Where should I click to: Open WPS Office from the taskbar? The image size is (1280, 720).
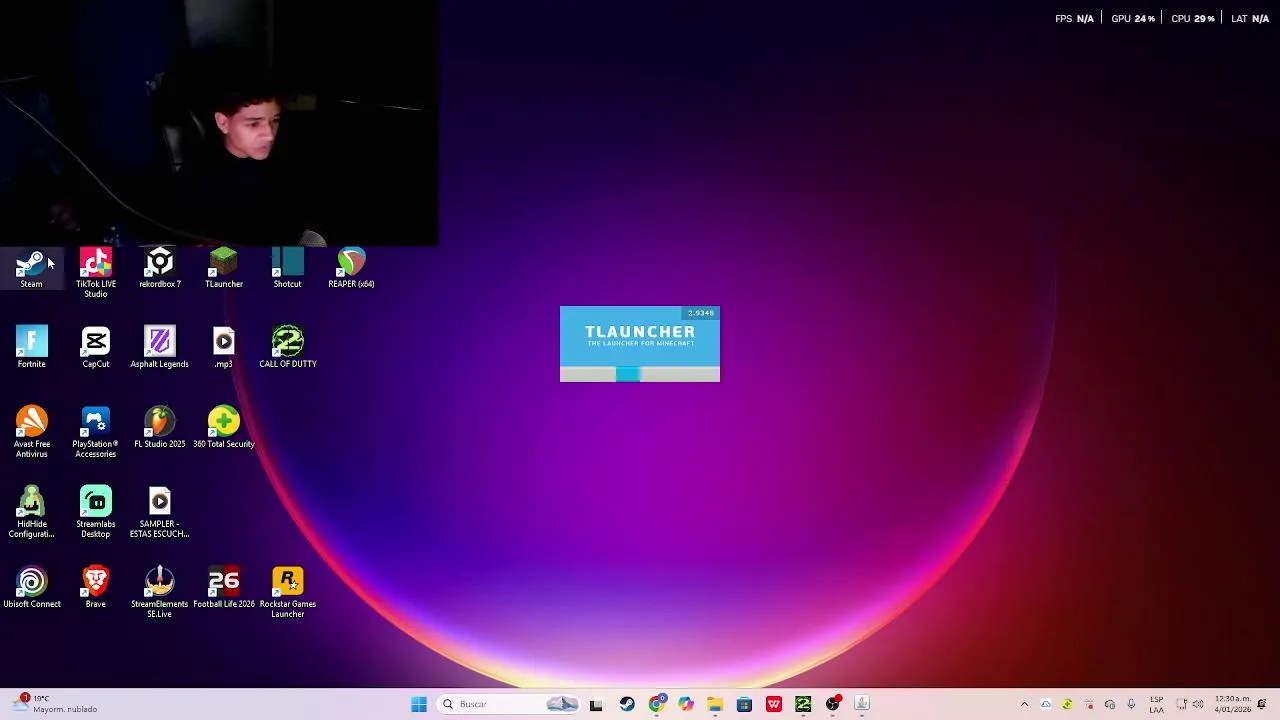(x=774, y=704)
